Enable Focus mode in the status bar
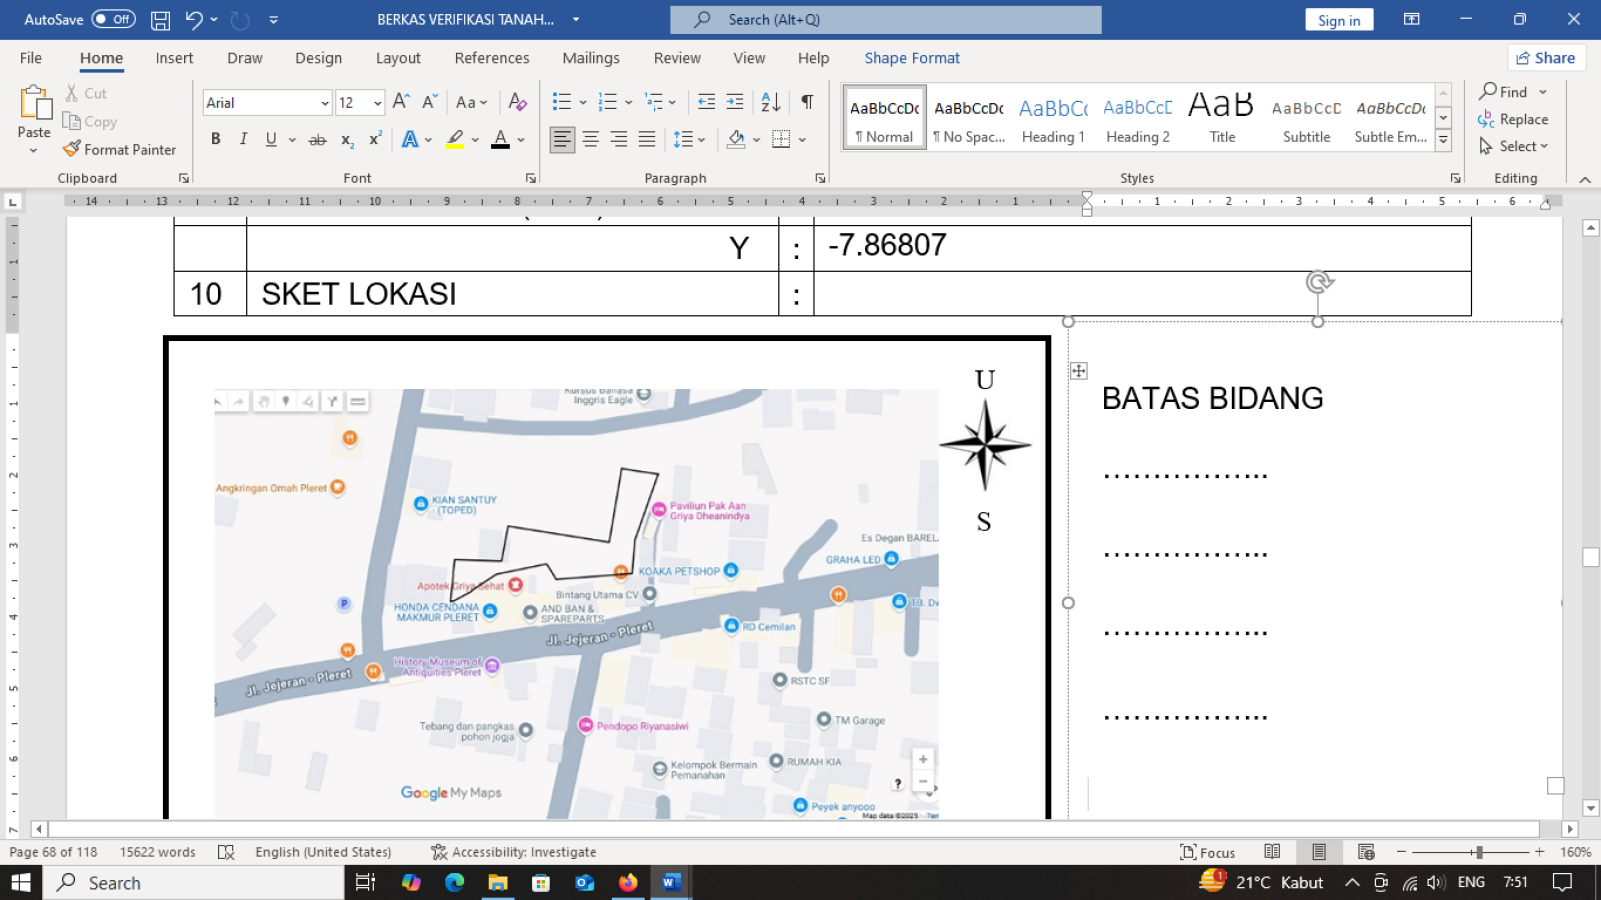Screen dimensions: 1601x900 pos(1208,852)
